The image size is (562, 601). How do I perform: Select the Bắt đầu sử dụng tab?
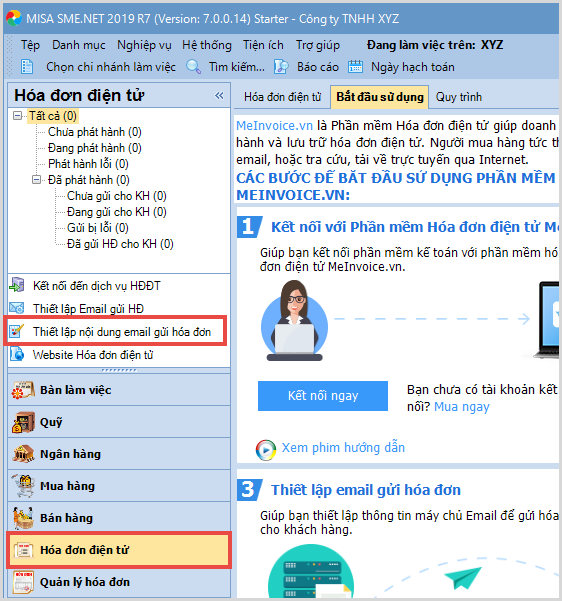click(380, 97)
